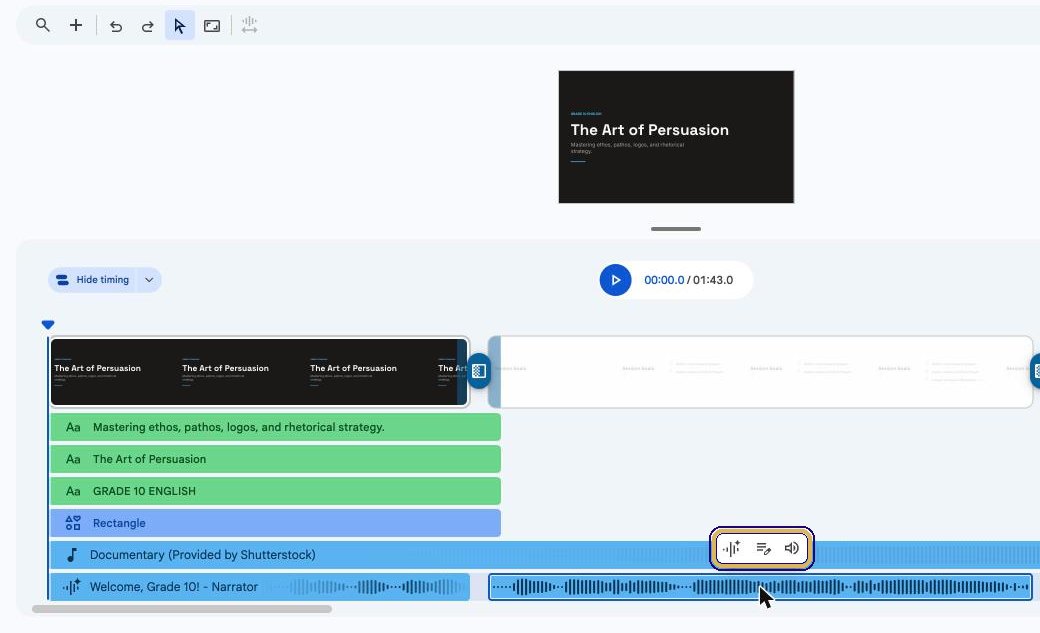Click the AI voiceover icon in floating toolbar
The width and height of the screenshot is (1040, 633).
click(x=732, y=548)
